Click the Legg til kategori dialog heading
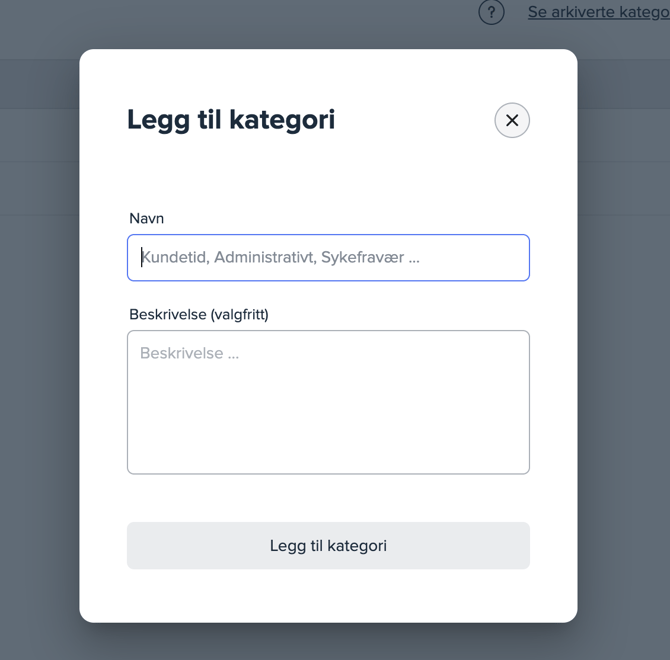670x660 pixels. 231,120
